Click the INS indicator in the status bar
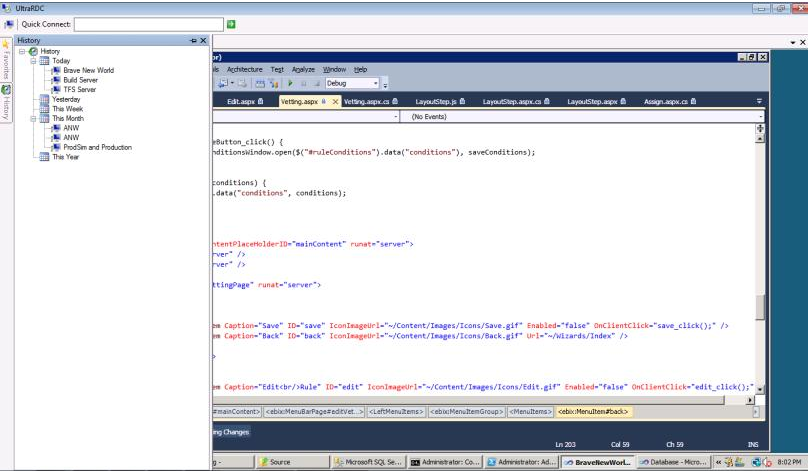The height and width of the screenshot is (471, 812). tap(753, 445)
